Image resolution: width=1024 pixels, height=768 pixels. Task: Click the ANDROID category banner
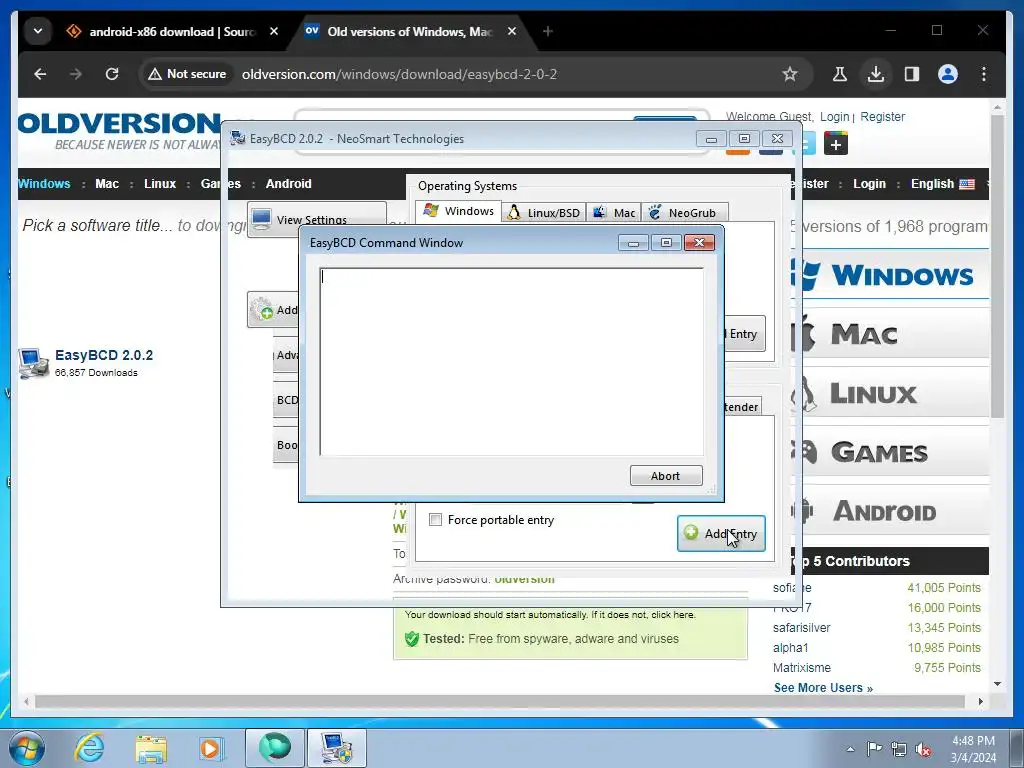coord(890,511)
